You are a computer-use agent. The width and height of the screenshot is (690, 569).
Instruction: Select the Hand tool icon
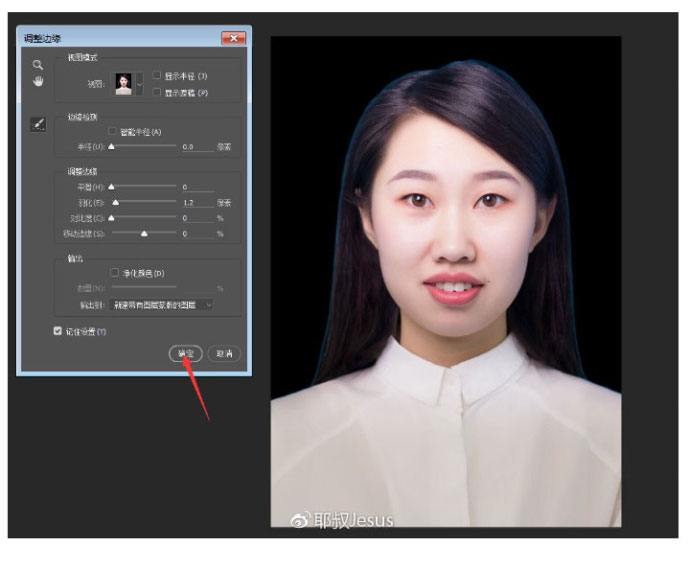coord(38,82)
